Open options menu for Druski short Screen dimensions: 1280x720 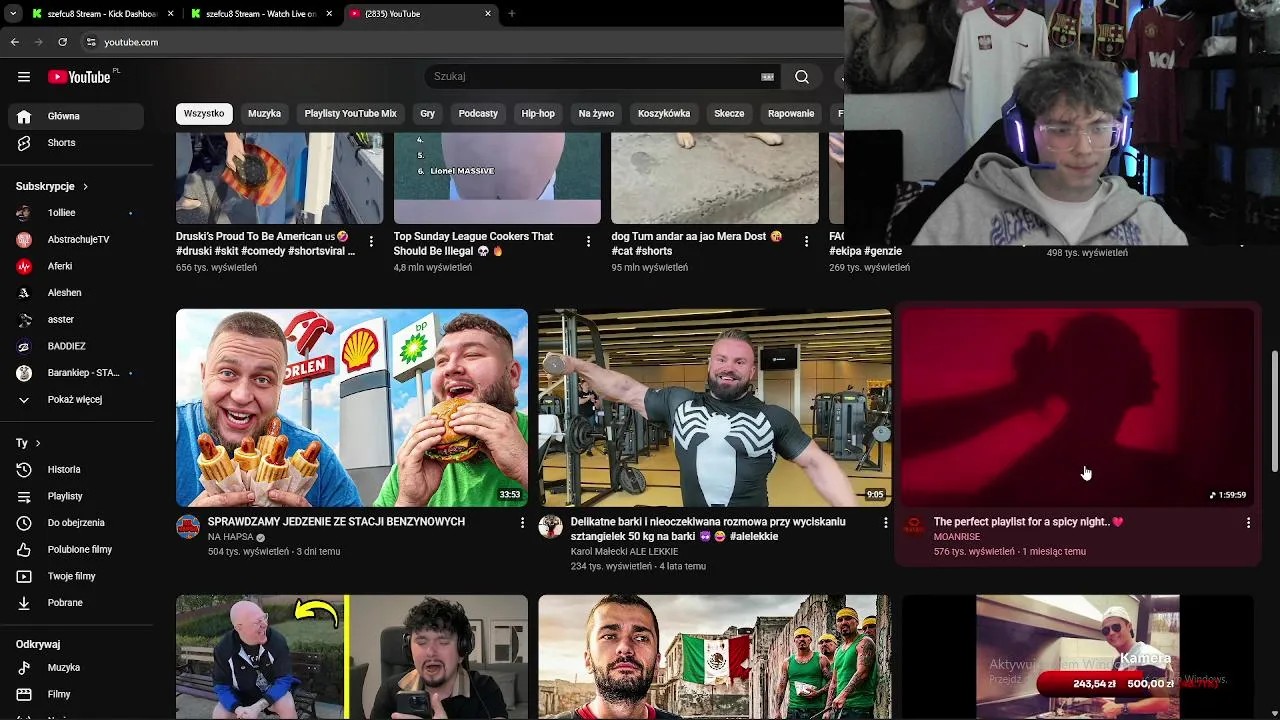[x=371, y=242]
